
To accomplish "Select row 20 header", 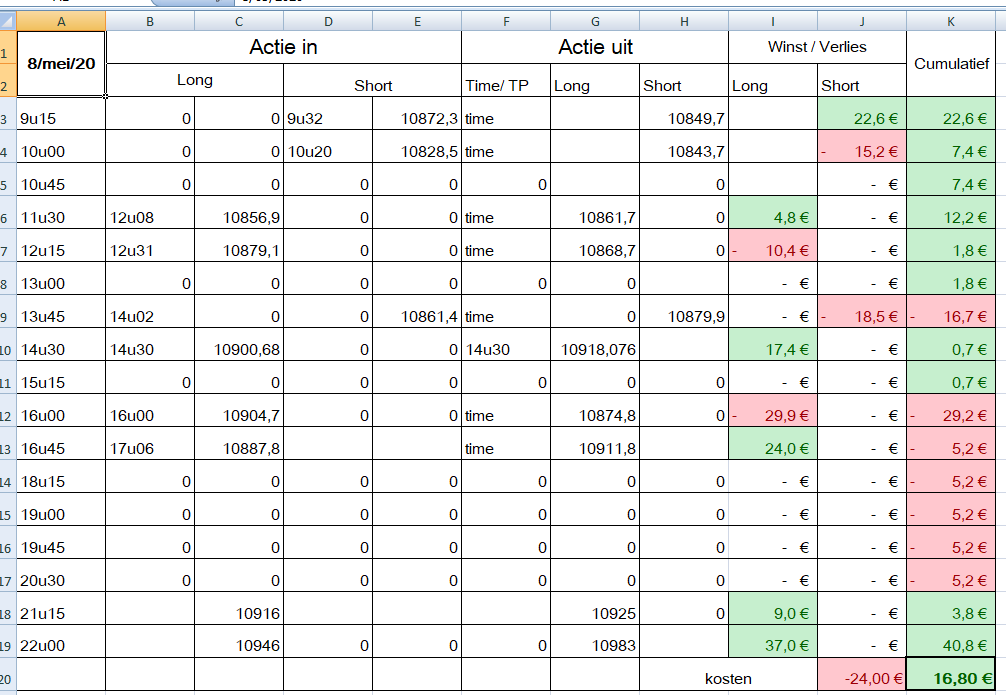I will pyautogui.click(x=8, y=677).
